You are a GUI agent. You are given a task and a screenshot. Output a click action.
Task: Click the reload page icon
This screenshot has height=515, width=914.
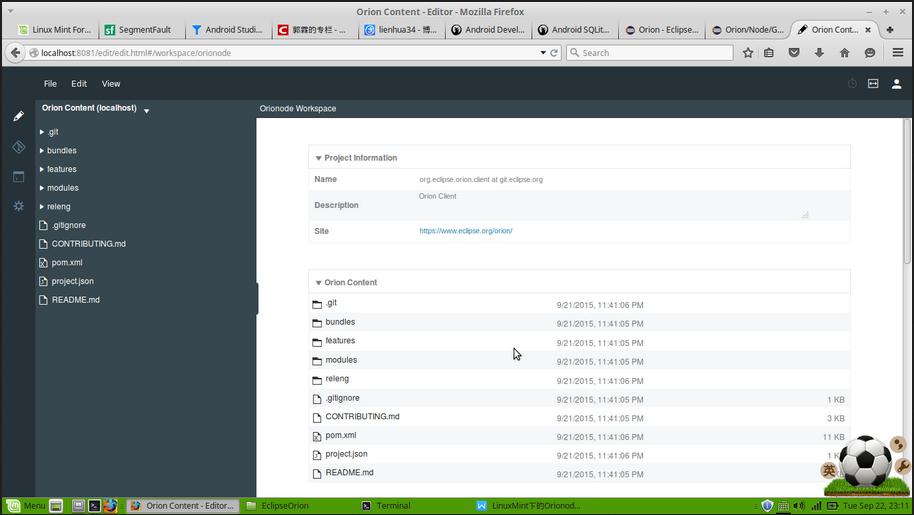click(x=554, y=52)
